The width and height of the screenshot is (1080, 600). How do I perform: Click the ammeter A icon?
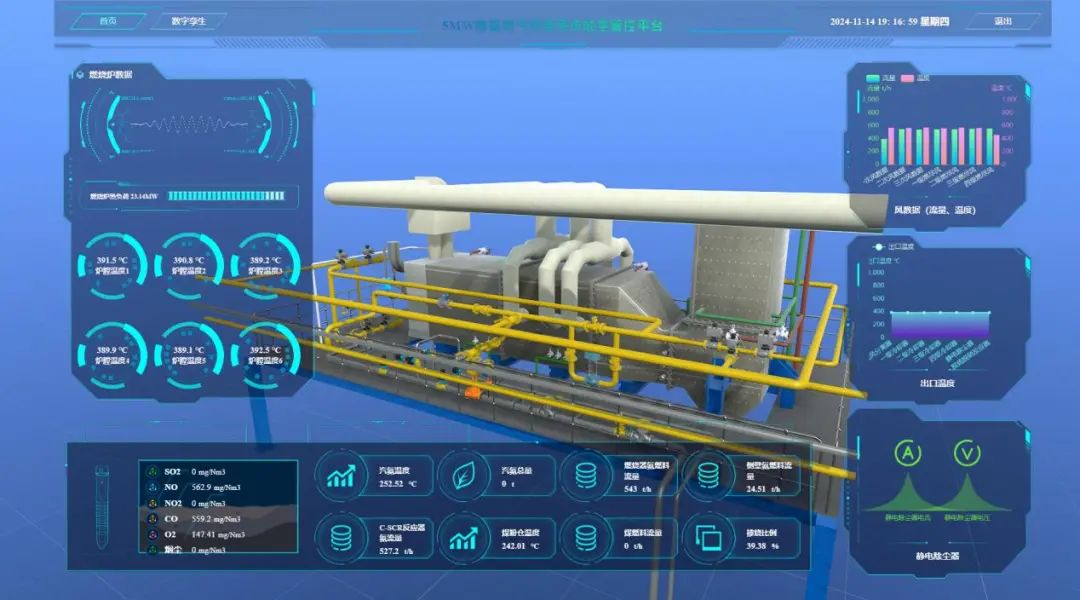coord(909,453)
